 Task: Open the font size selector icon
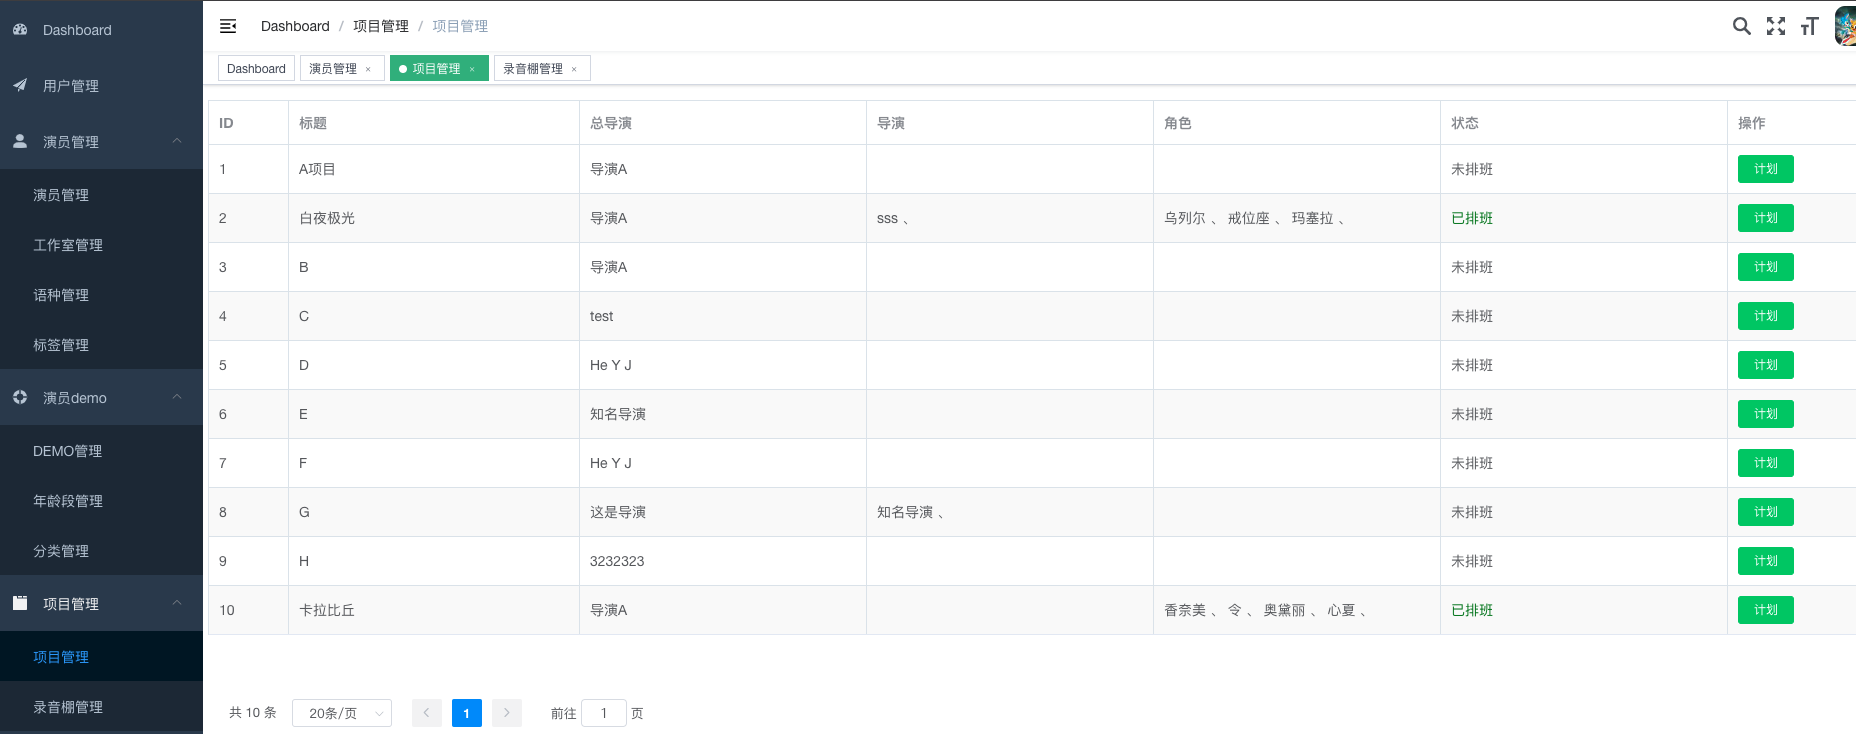(1809, 26)
